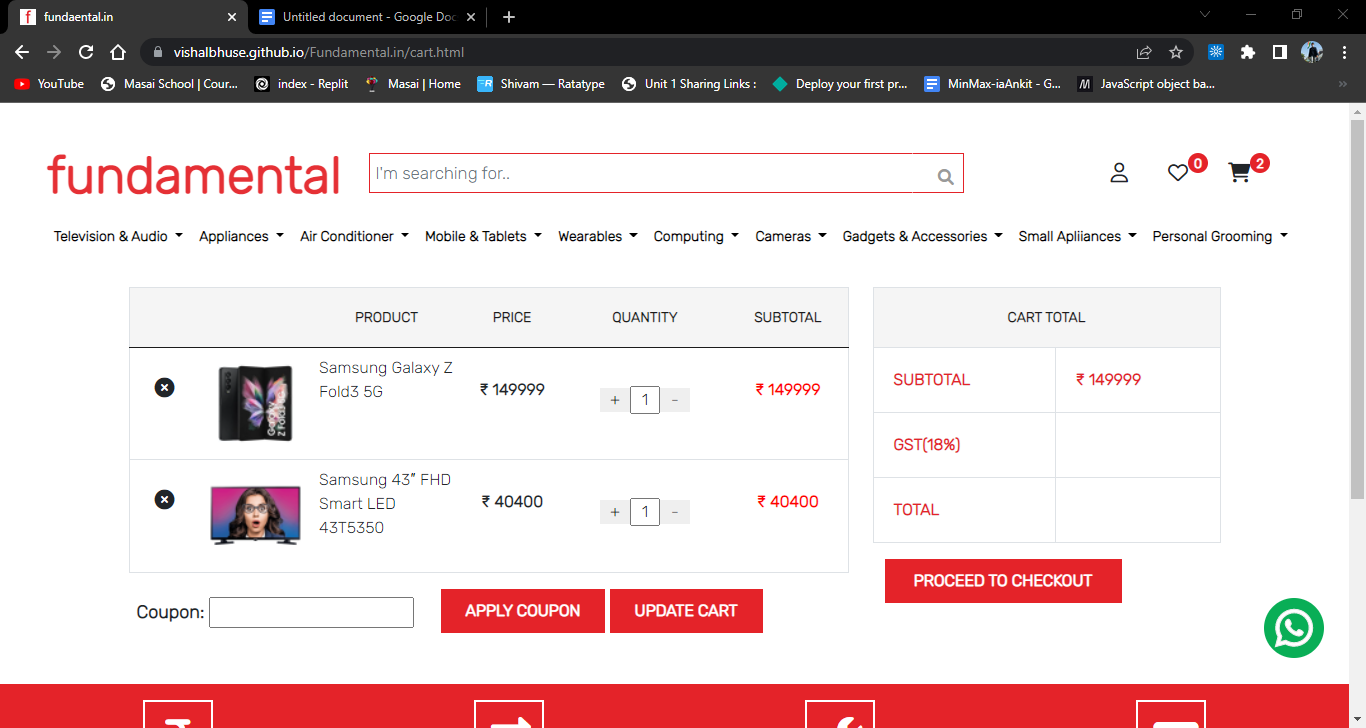1366x728 pixels.
Task: Click Galaxy Z Fold3 product thumbnail
Action: (256, 403)
